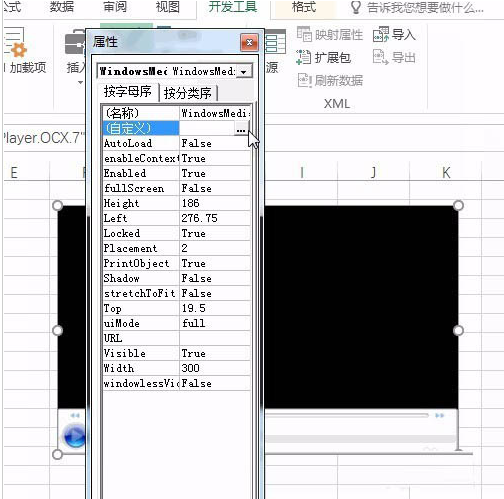Click the Refresh Data label
The width and height of the screenshot is (504, 499).
[x=339, y=81]
